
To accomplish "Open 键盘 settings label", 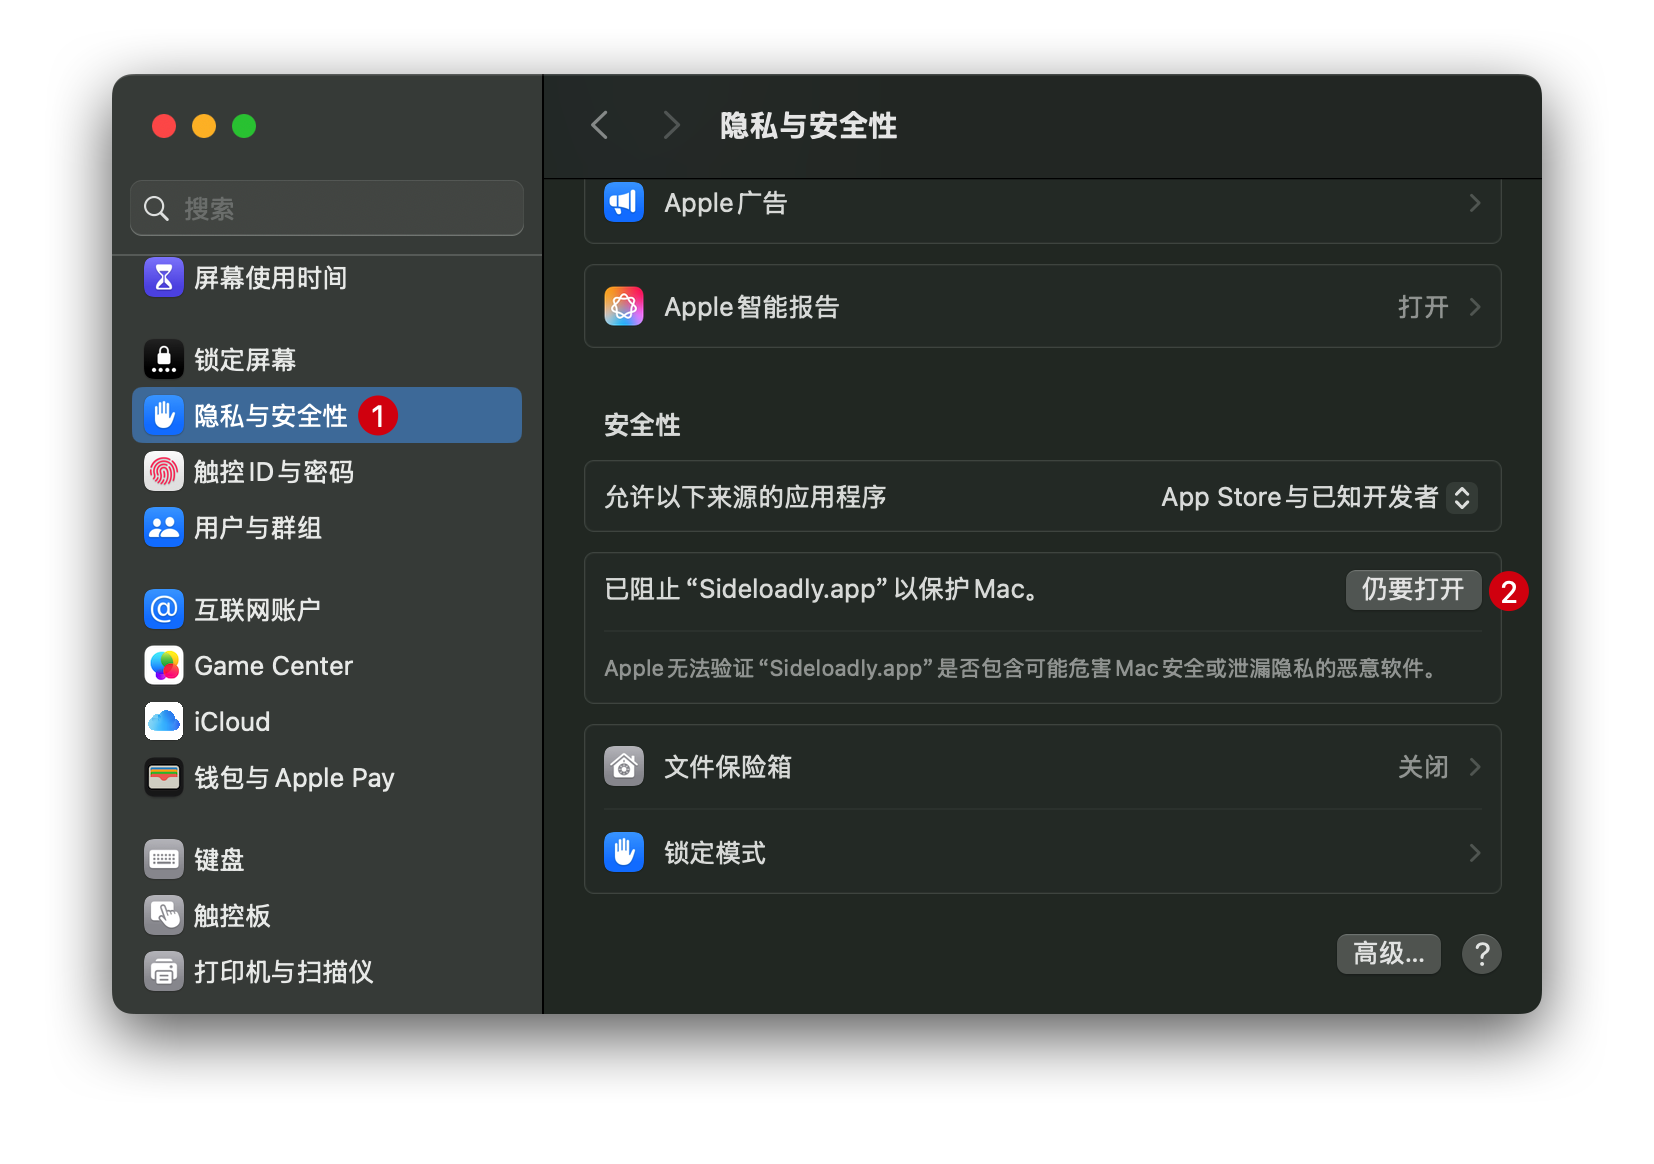I will pyautogui.click(x=219, y=860).
